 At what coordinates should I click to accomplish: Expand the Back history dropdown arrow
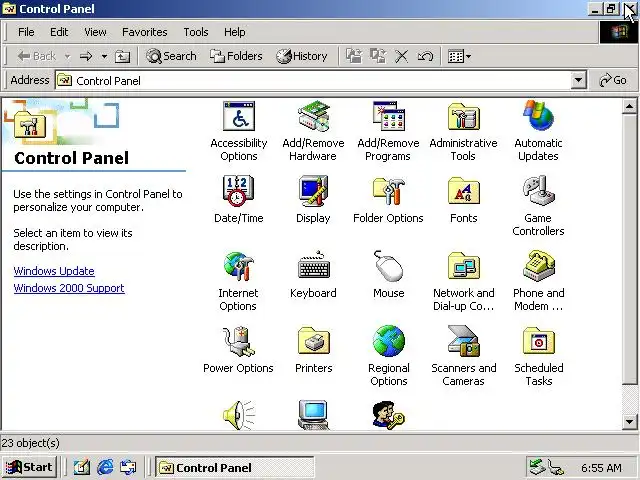pyautogui.click(x=67, y=56)
